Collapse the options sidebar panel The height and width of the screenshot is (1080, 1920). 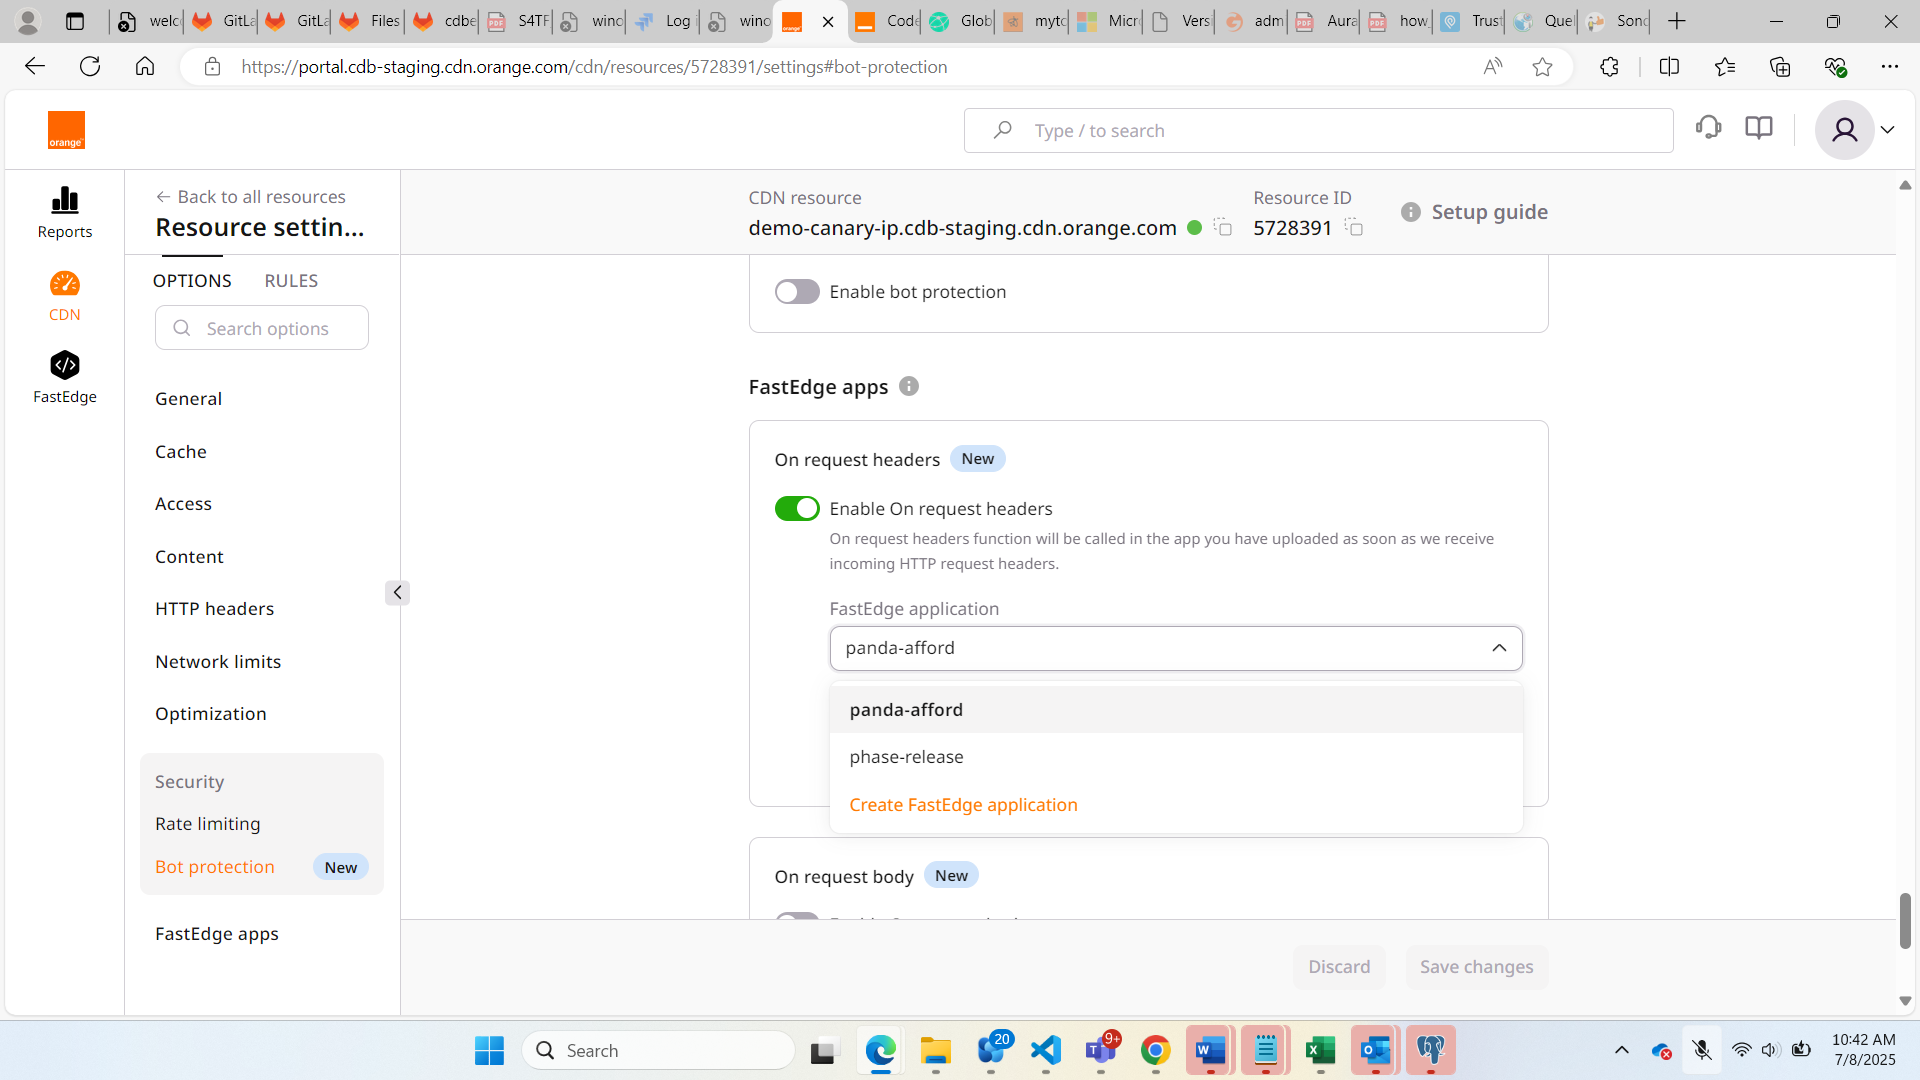click(x=397, y=593)
